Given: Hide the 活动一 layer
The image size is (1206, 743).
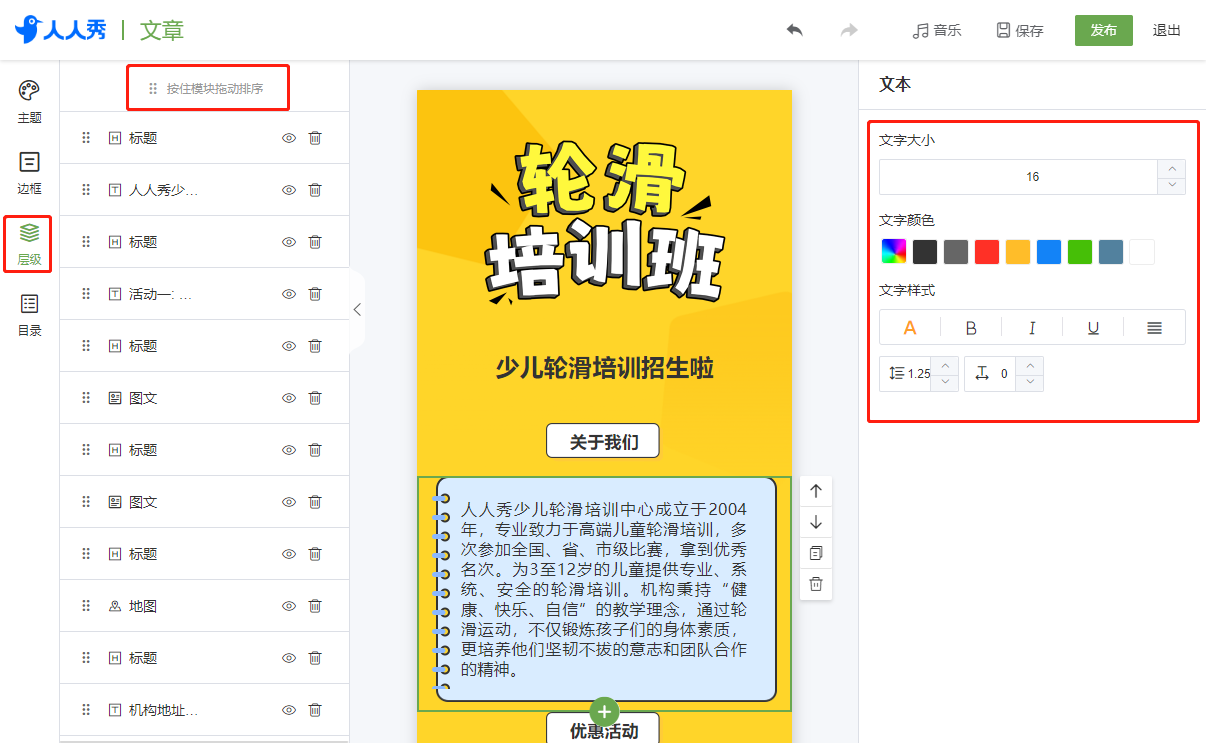Looking at the screenshot, I should (x=289, y=294).
